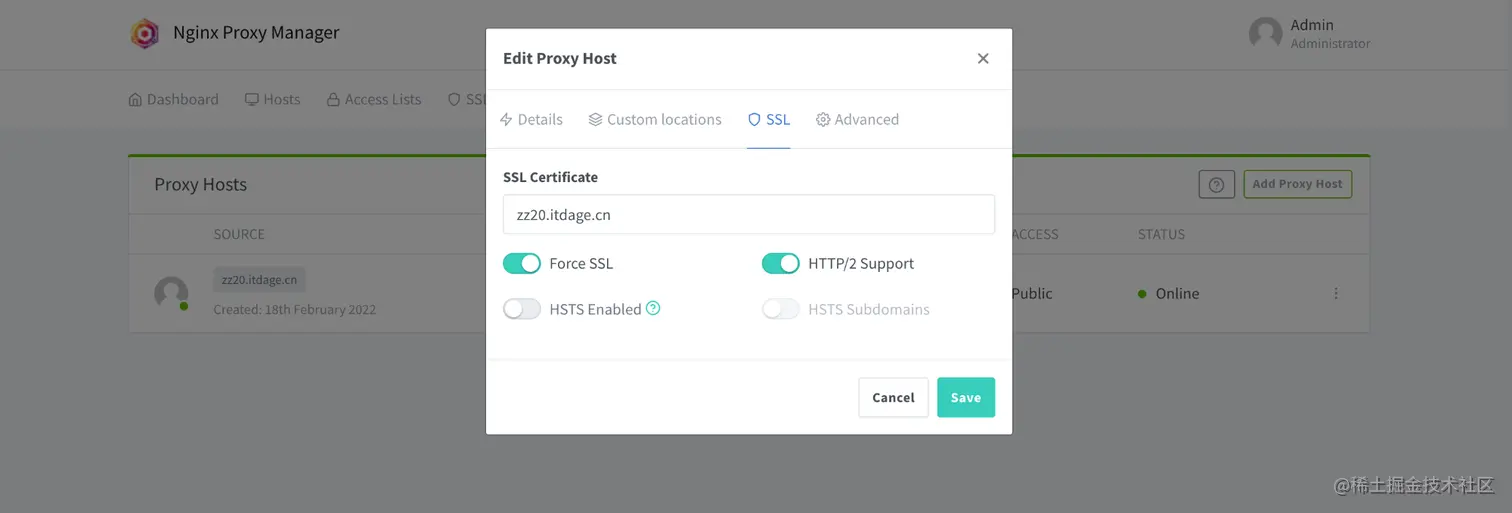This screenshot has height=513, width=1512.
Task: Click the zz20.itdage.cn source tag
Action: (x=259, y=280)
